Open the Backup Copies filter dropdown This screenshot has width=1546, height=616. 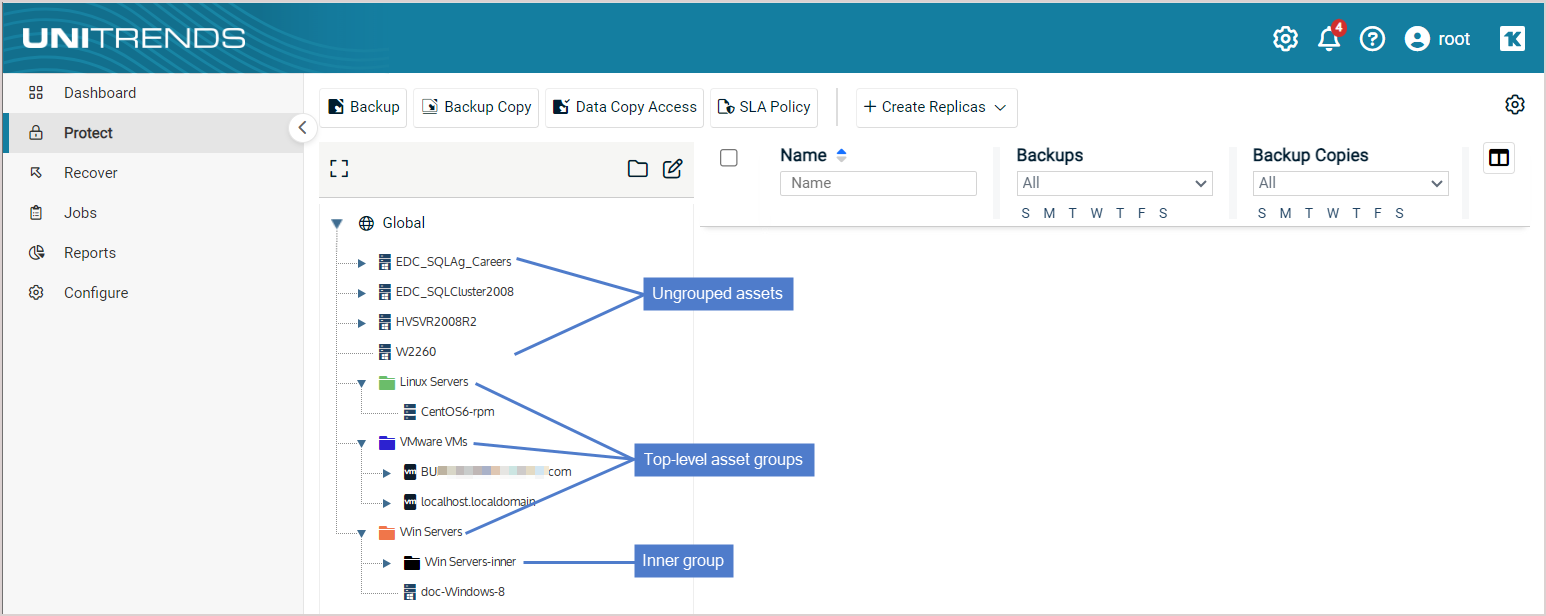coord(1350,183)
